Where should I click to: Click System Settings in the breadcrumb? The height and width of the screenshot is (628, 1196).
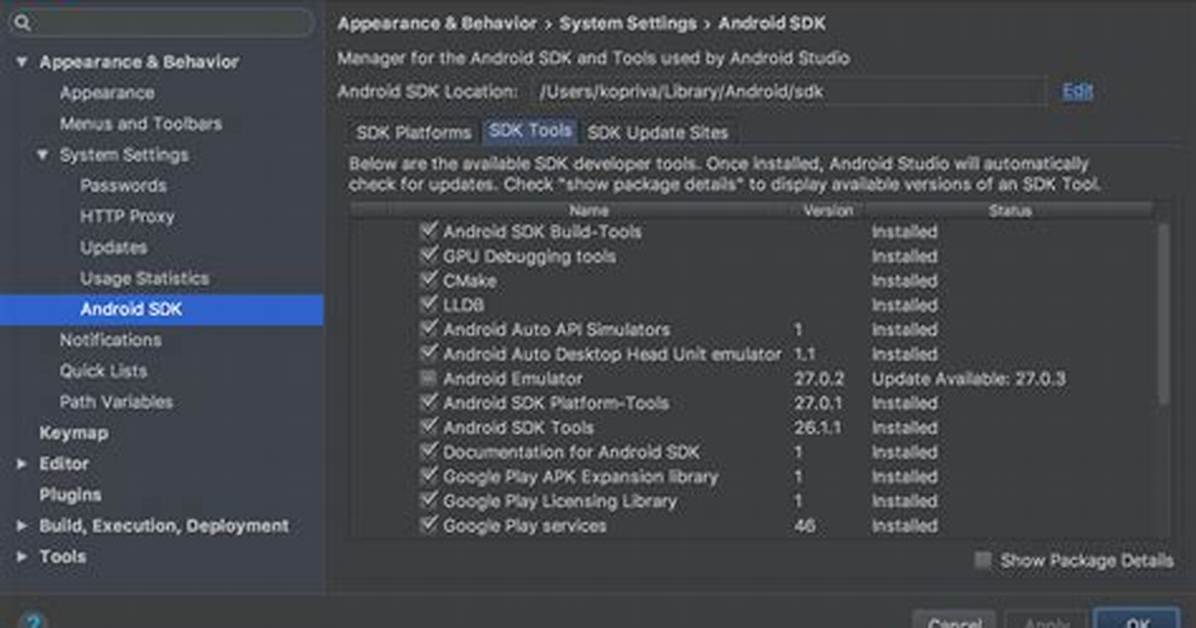(x=628, y=24)
